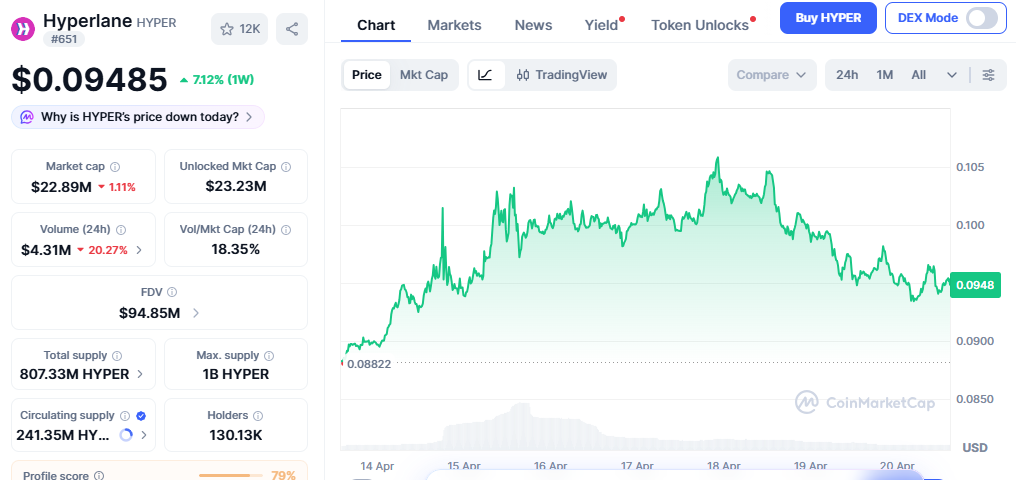Image resolution: width=1016 pixels, height=480 pixels.
Task: Click the USD currency label
Action: pyautogui.click(x=975, y=448)
